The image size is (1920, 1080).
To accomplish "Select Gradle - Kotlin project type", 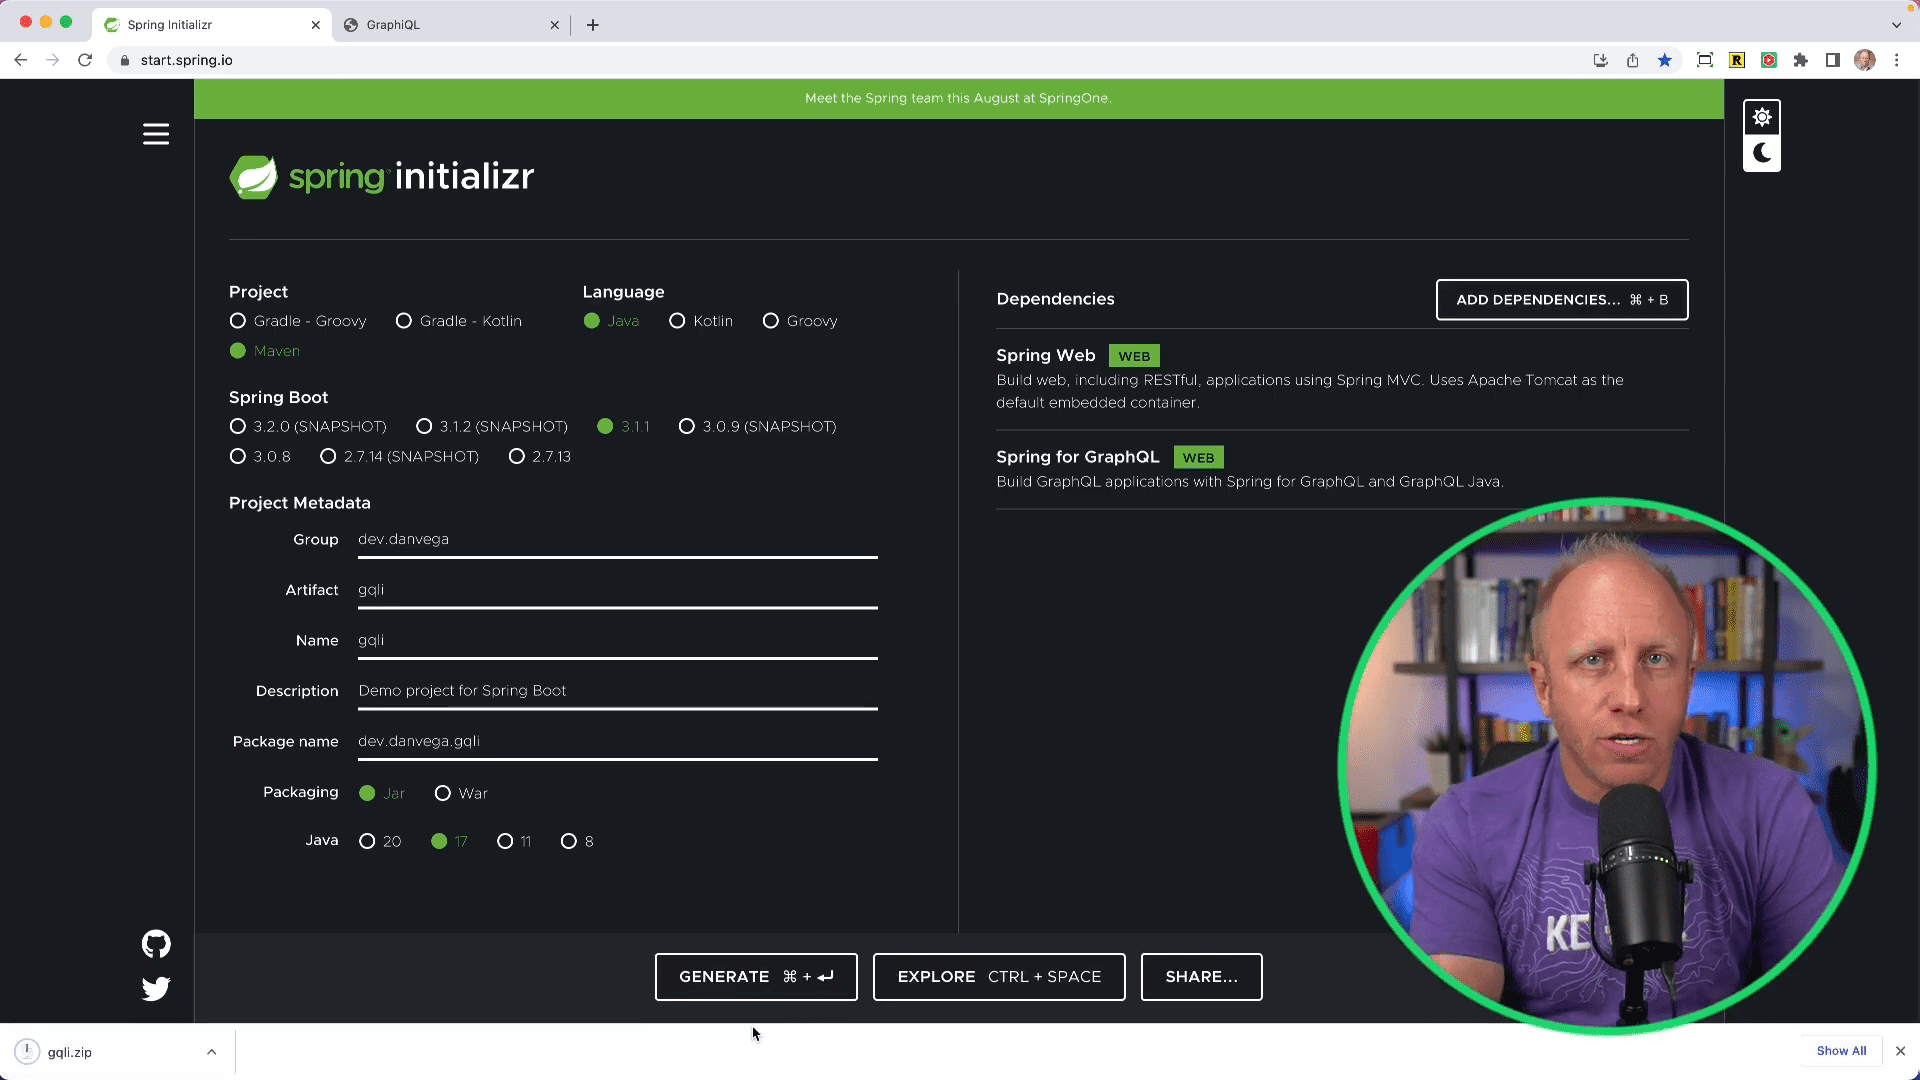I will [x=404, y=321].
